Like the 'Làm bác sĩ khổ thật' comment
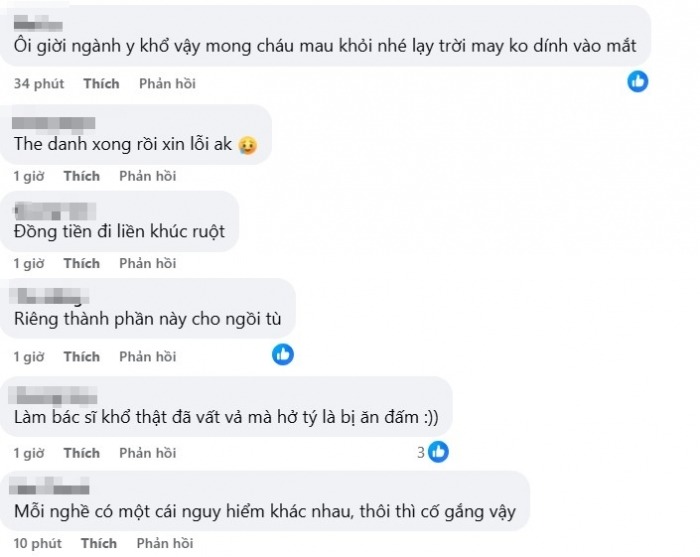 pos(82,453)
